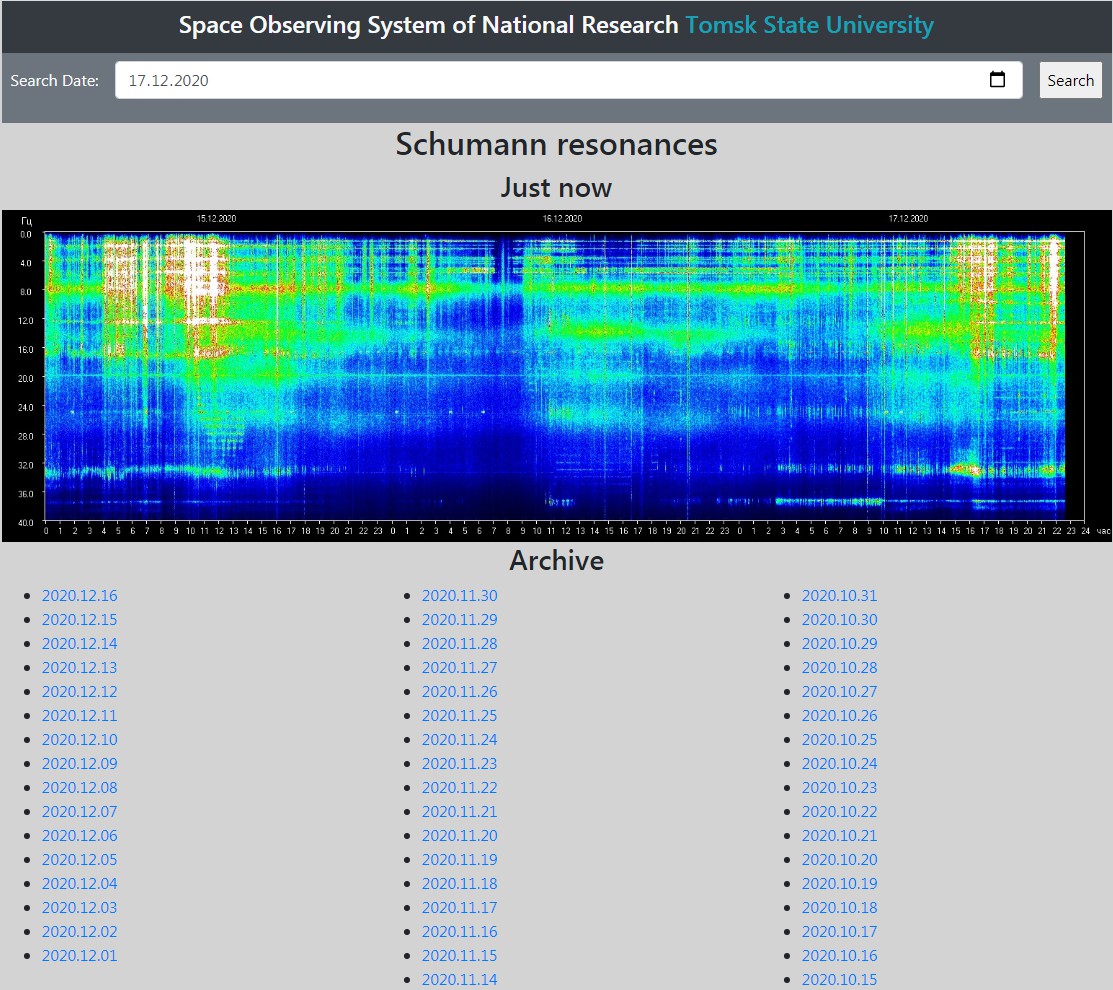
Task: Select the 2020.11.17 archive link
Action: (459, 908)
